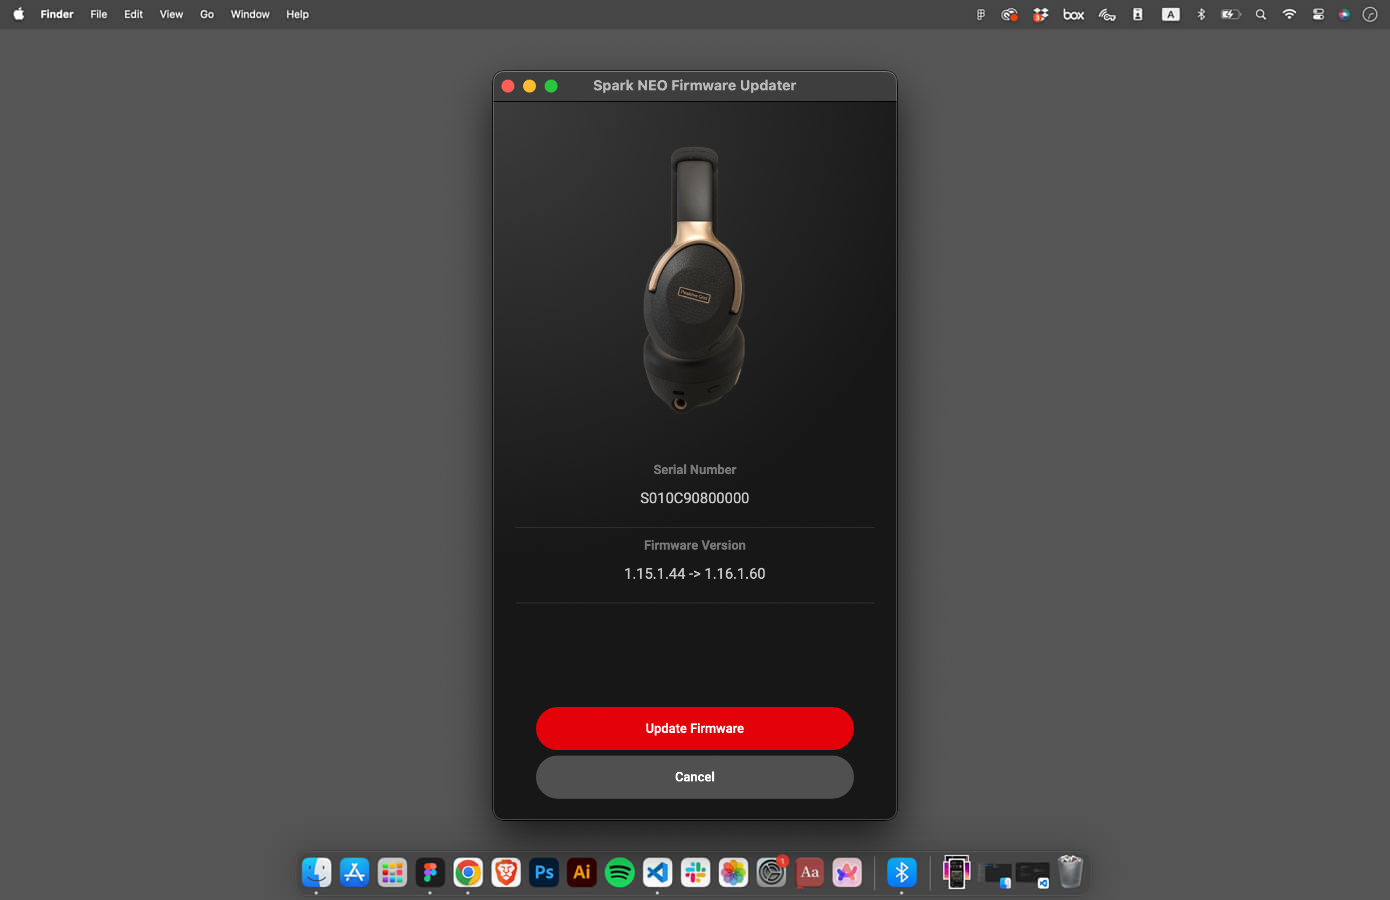Switch to Visual Studio Code in dock
1390x900 pixels.
pos(657,872)
